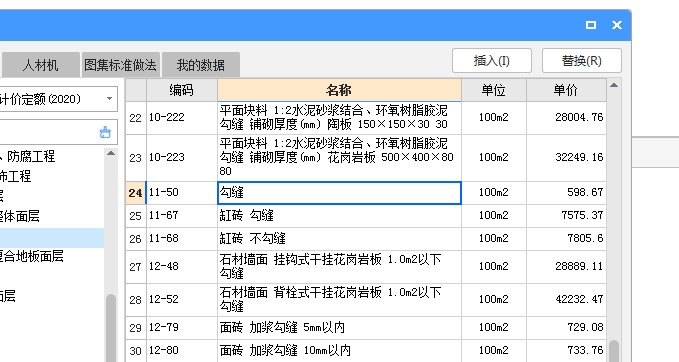Select the highlighted blue tree row

52,238
